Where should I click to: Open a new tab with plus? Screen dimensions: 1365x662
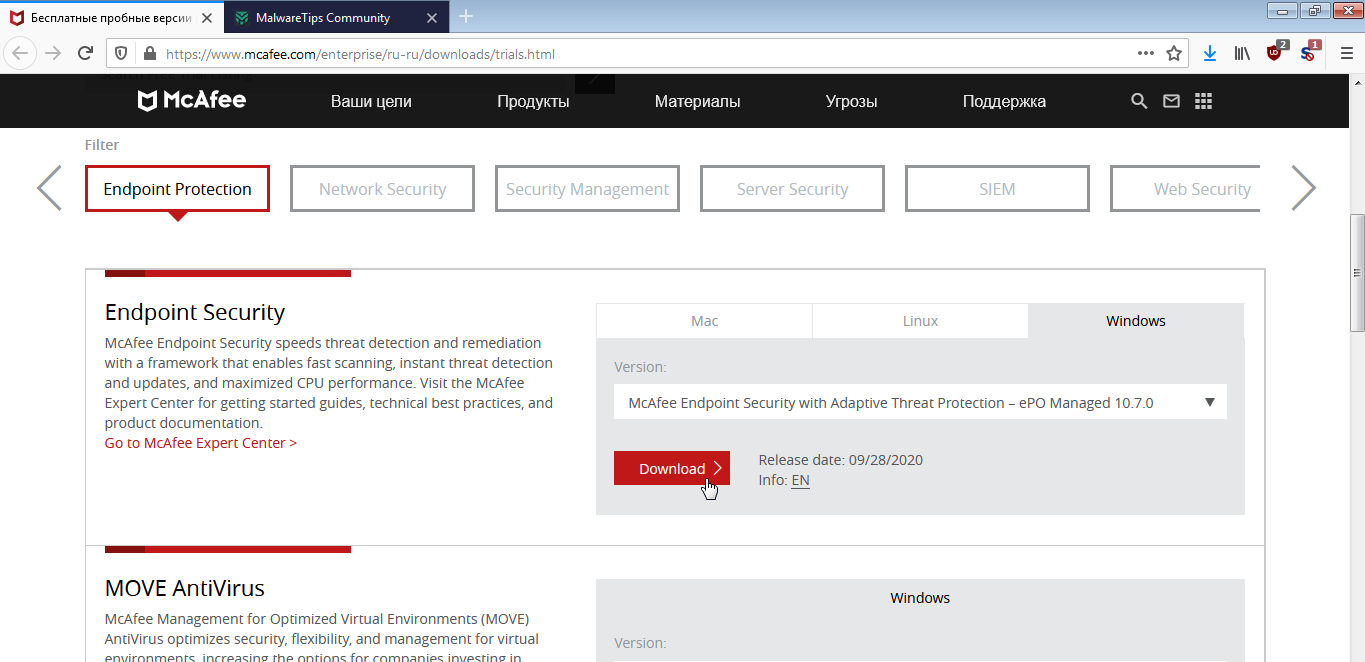click(466, 17)
